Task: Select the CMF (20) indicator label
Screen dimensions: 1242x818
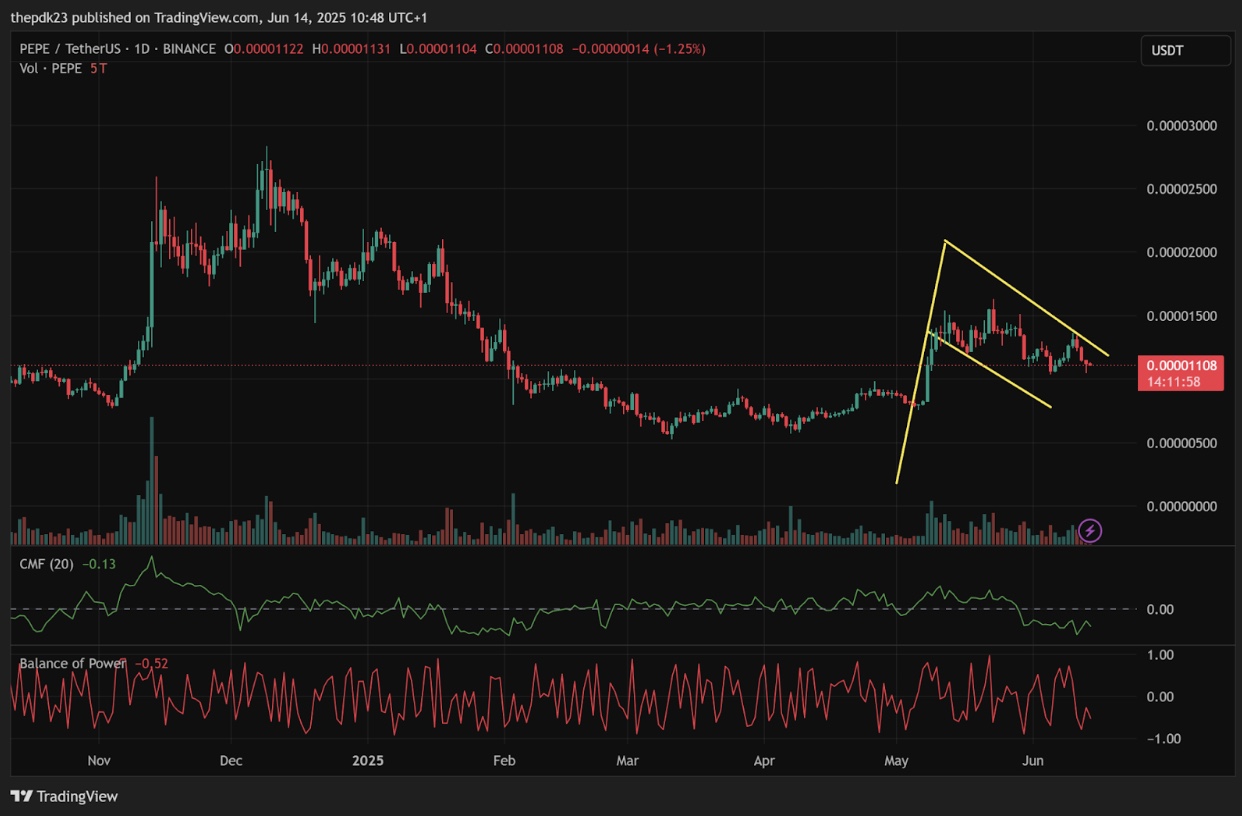Action: coord(47,564)
